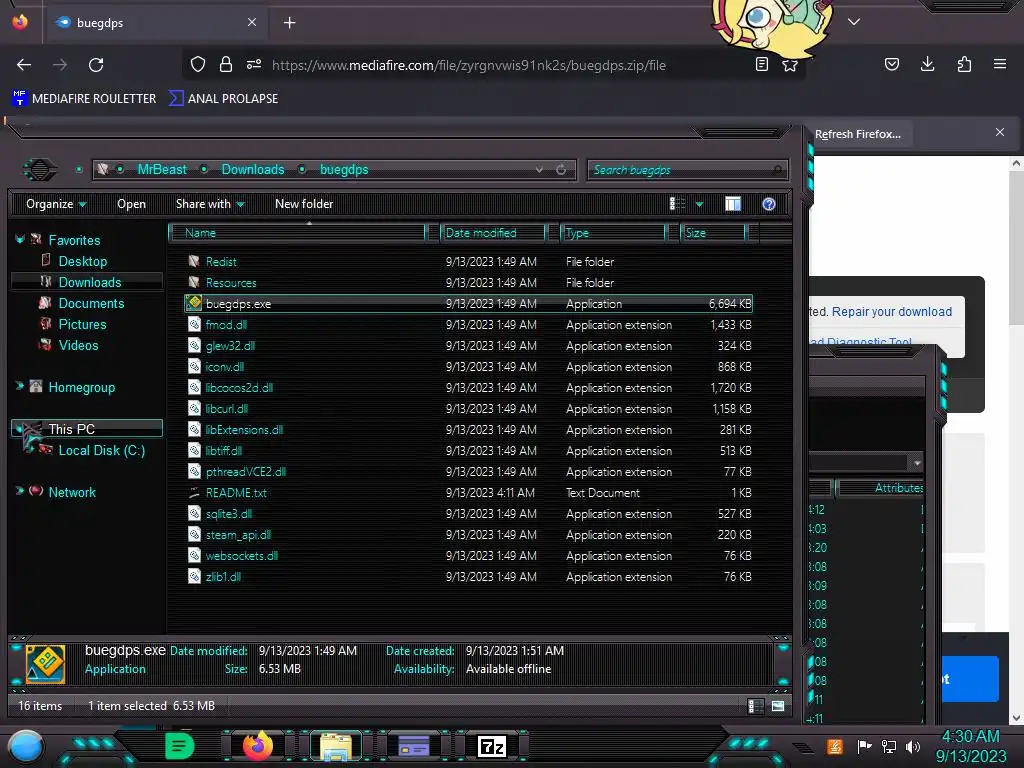Click the volume speaker tray icon
This screenshot has width=1024, height=768.
[913, 746]
